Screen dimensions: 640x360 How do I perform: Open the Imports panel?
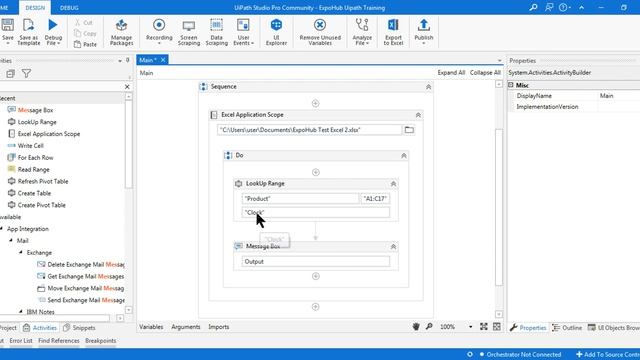[219, 327]
